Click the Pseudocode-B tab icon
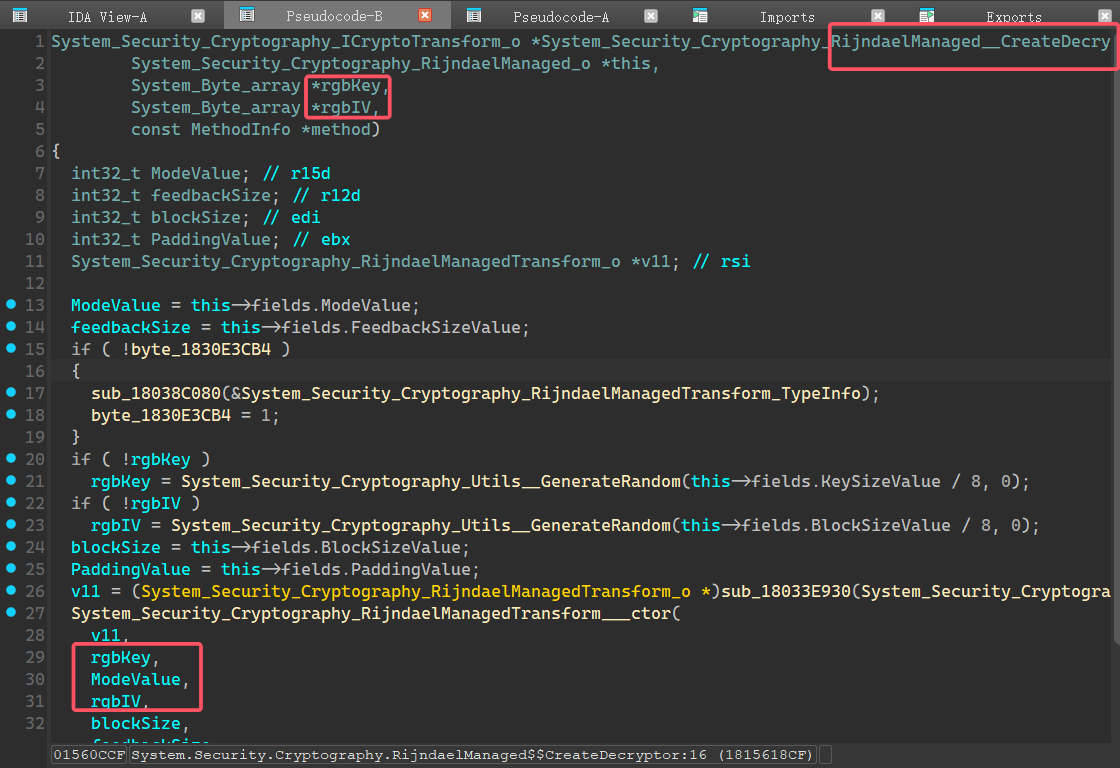The height and width of the screenshot is (768, 1120). click(x=247, y=16)
